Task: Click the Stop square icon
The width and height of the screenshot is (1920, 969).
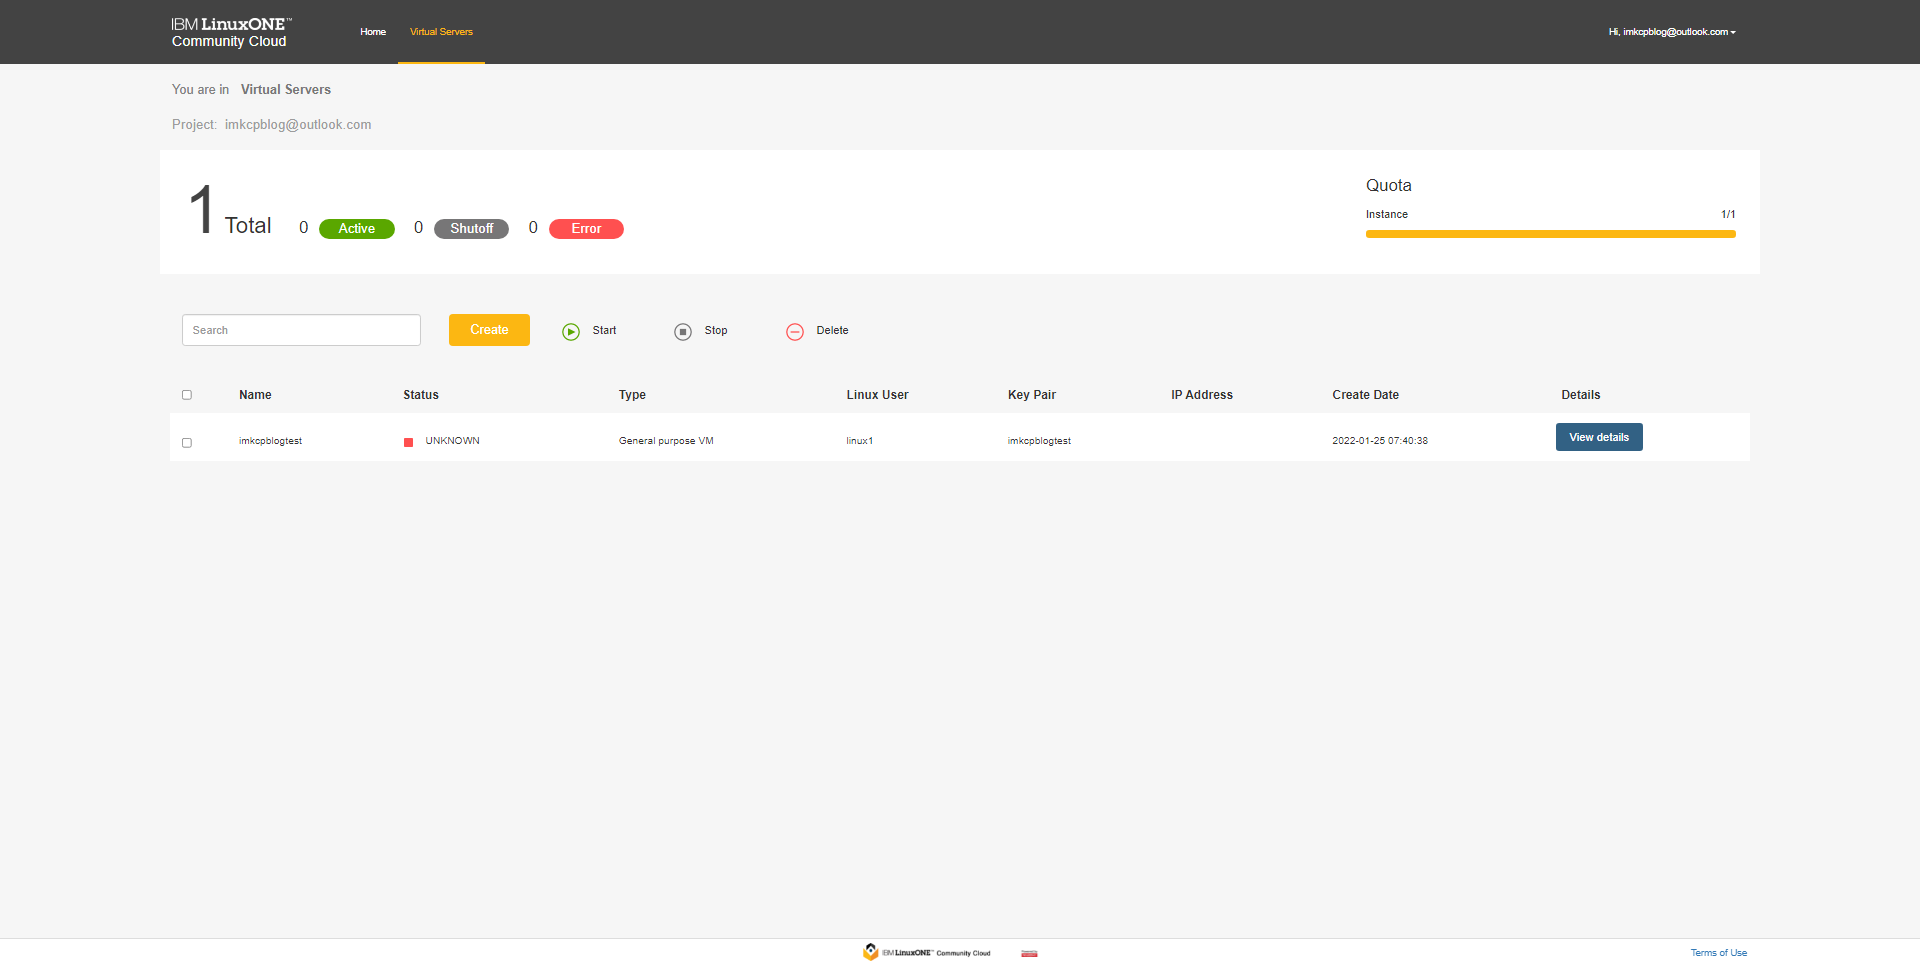Action: [x=683, y=332]
